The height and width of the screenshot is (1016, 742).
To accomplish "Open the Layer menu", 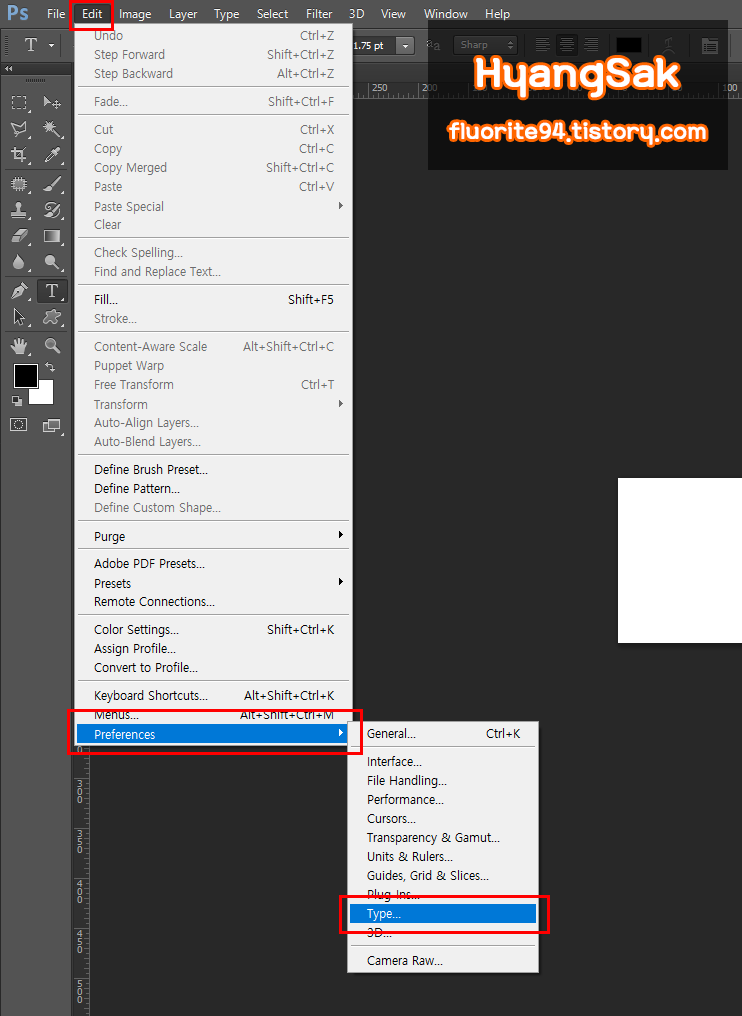I will click(x=183, y=14).
